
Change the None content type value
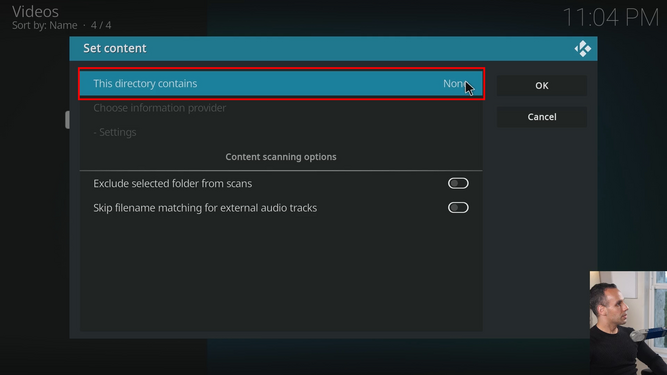point(455,84)
